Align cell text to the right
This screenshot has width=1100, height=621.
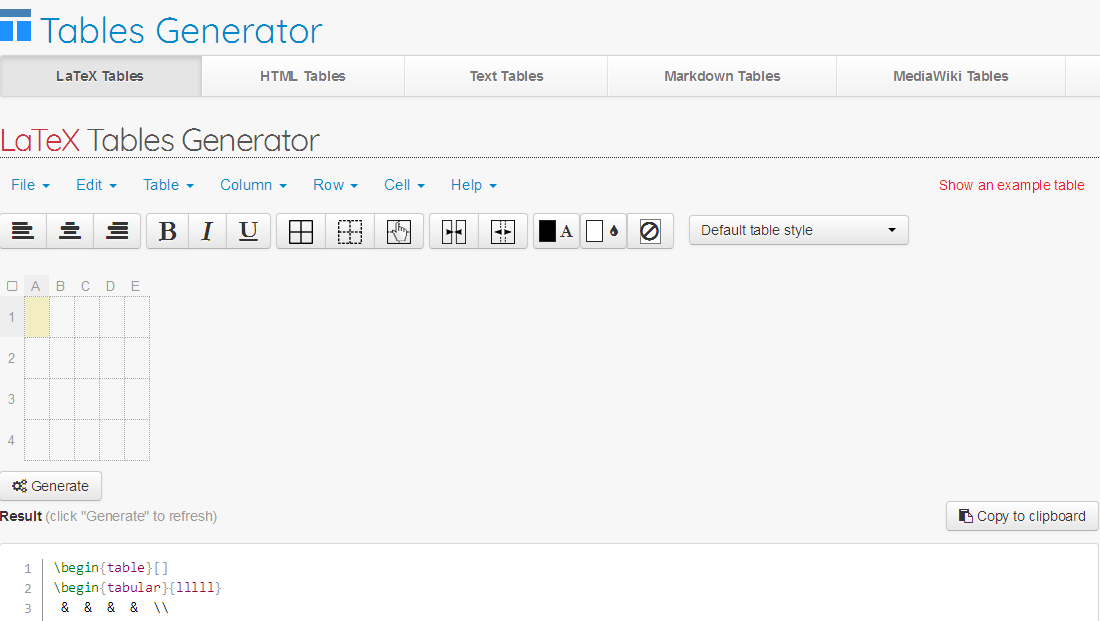[116, 231]
